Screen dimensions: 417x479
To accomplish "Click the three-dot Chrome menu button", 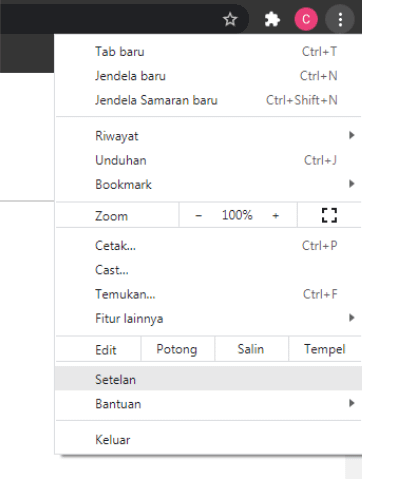I will coord(340,19).
